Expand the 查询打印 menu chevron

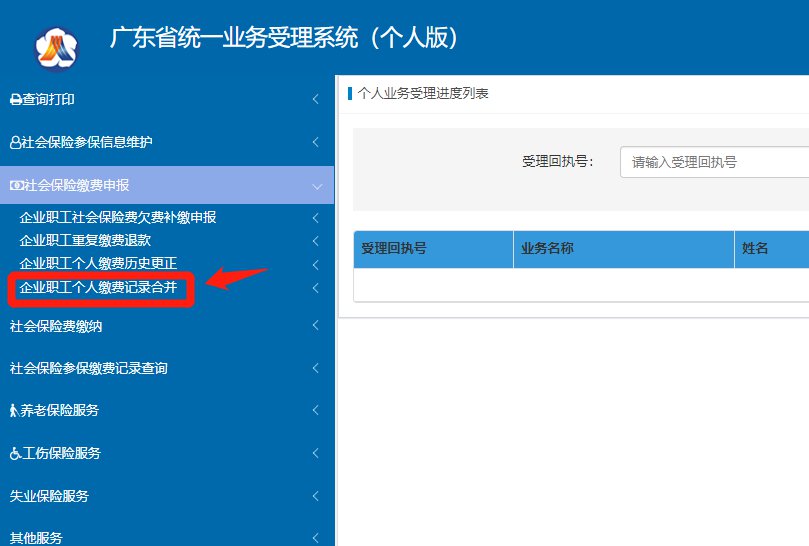pyautogui.click(x=316, y=99)
